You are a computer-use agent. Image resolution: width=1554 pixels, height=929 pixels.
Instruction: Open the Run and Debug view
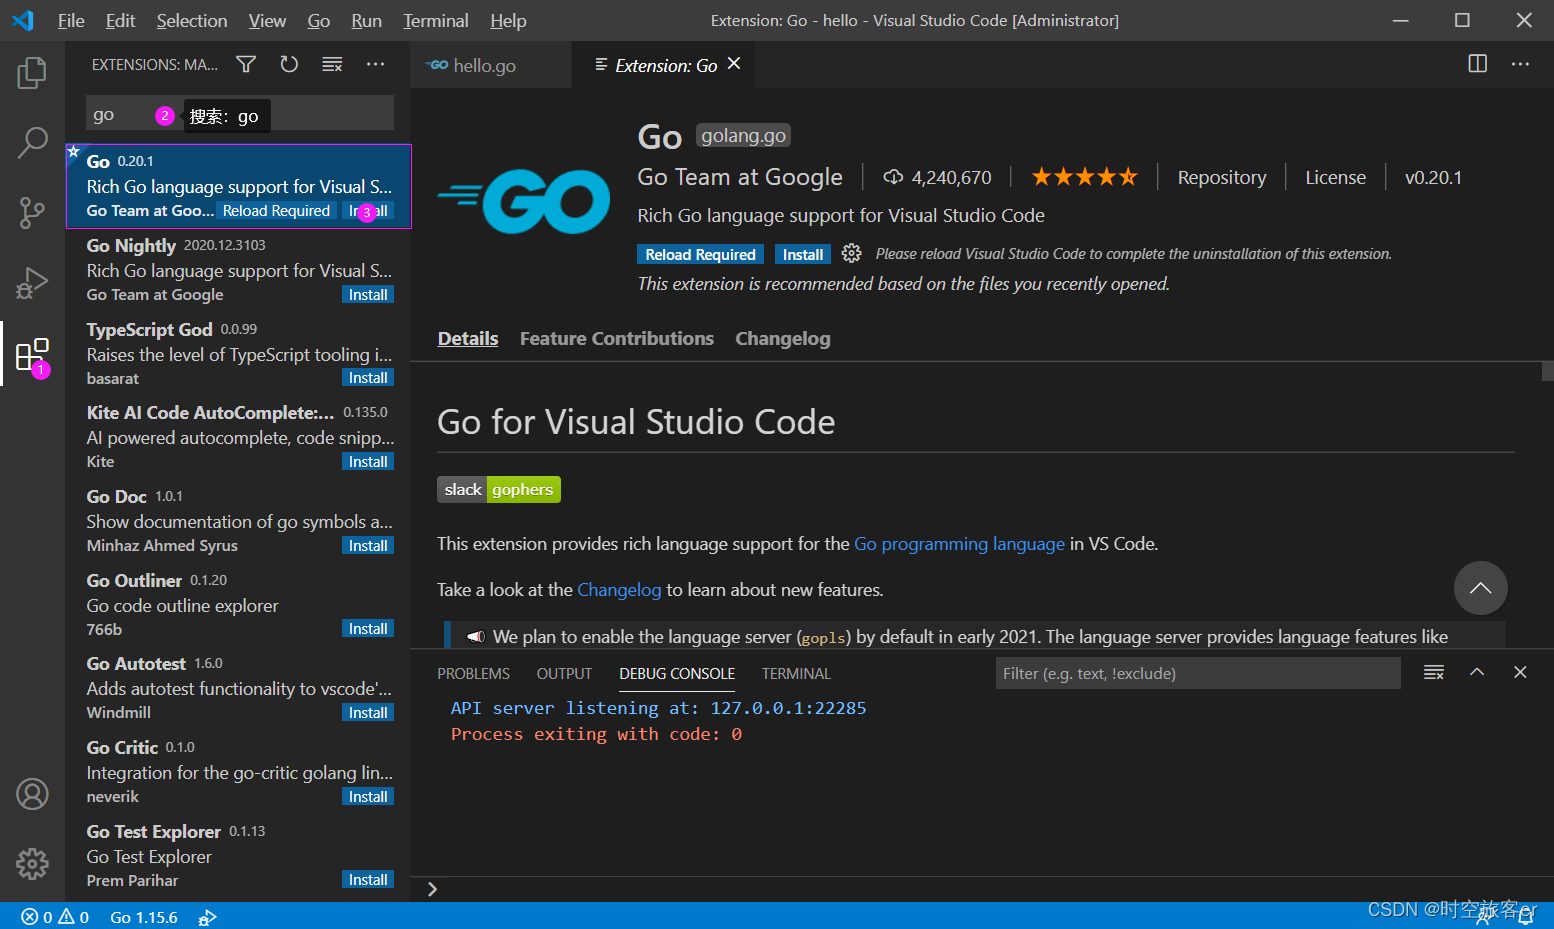point(32,283)
